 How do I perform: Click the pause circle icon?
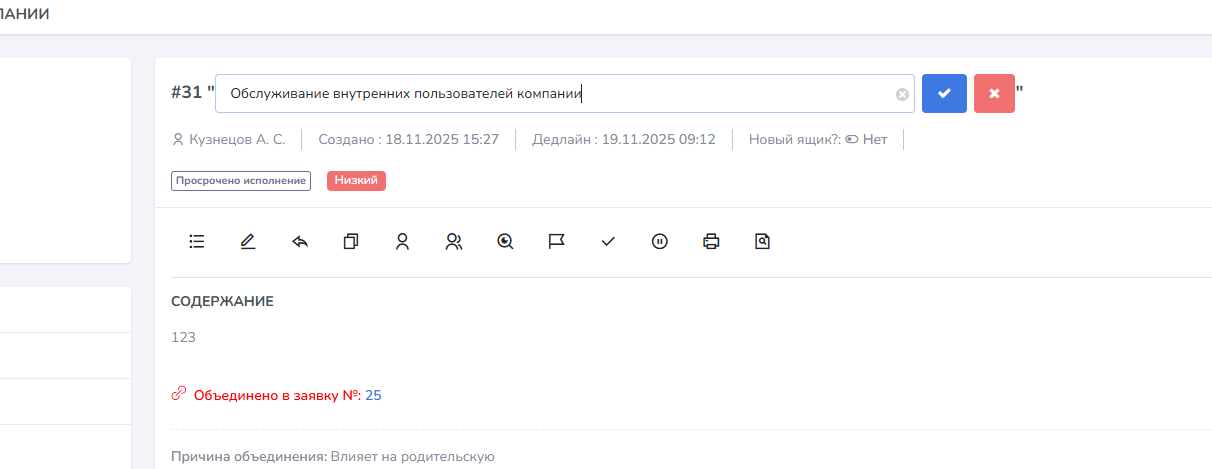click(659, 241)
